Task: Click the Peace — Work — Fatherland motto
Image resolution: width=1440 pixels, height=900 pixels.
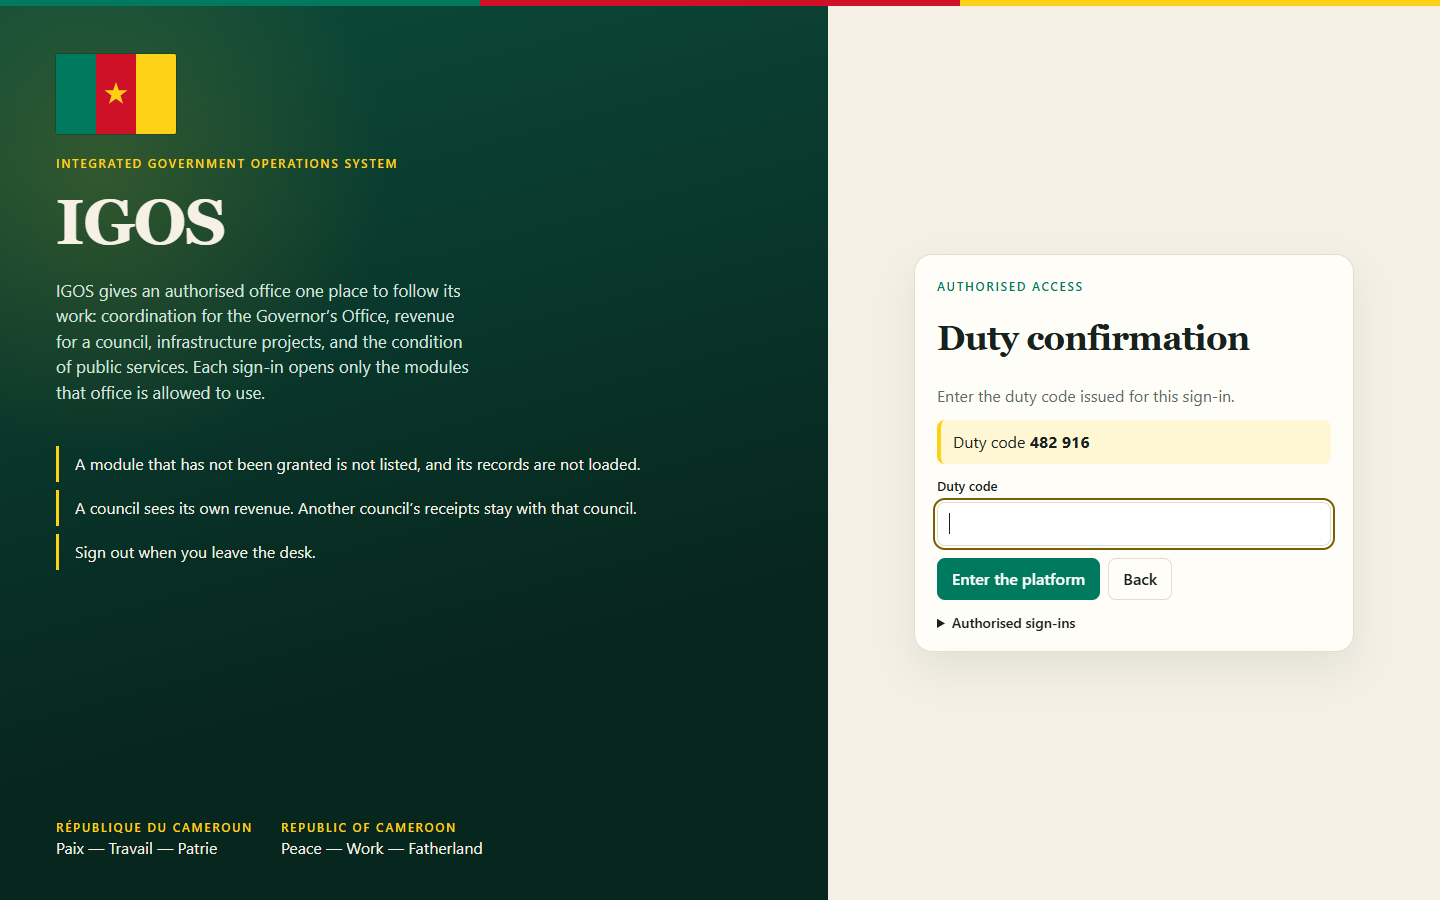Action: (x=382, y=848)
